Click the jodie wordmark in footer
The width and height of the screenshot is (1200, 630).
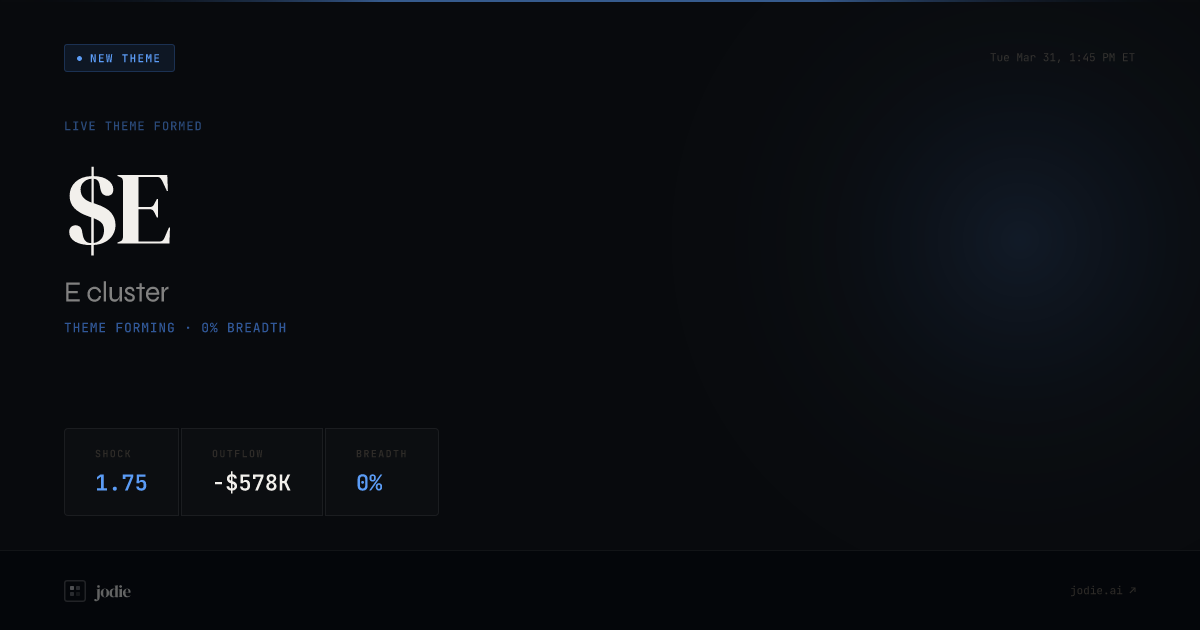[x=113, y=592]
